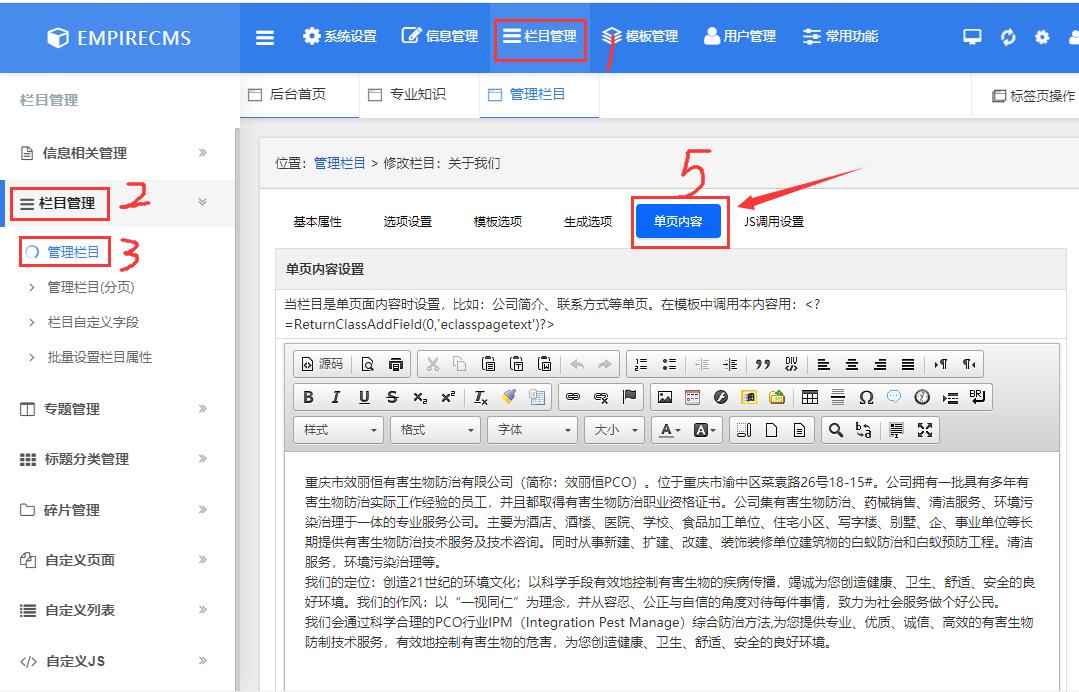
Task: Toggle bold formatting in the editor
Action: (308, 396)
